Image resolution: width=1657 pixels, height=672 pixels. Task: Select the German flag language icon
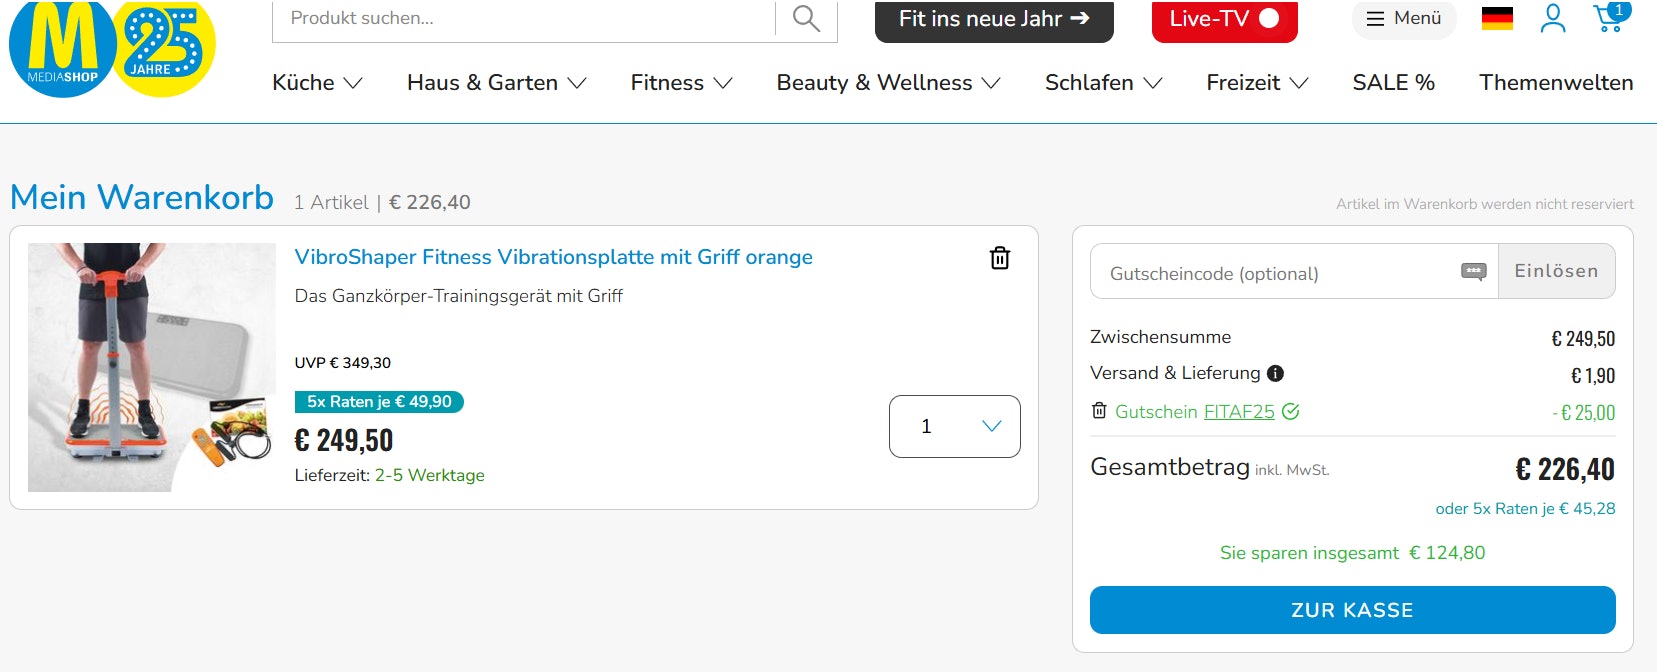click(x=1497, y=18)
